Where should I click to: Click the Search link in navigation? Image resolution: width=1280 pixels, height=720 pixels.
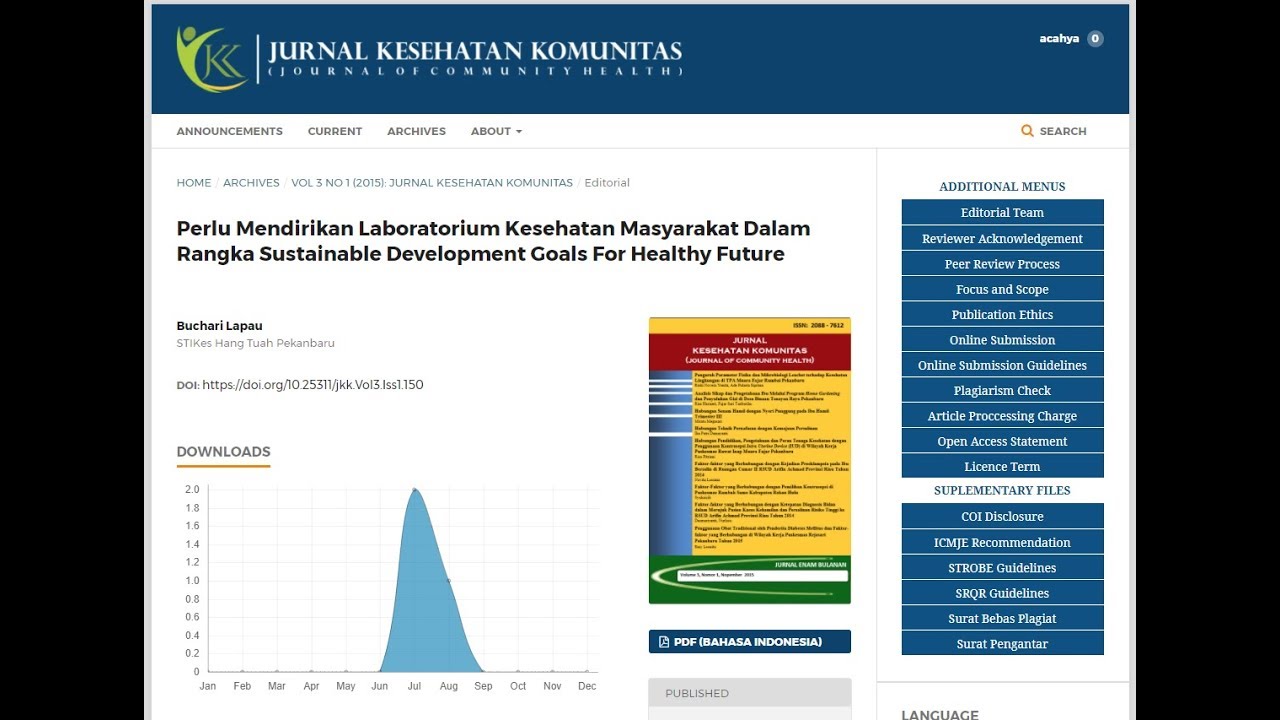[x=1063, y=131]
